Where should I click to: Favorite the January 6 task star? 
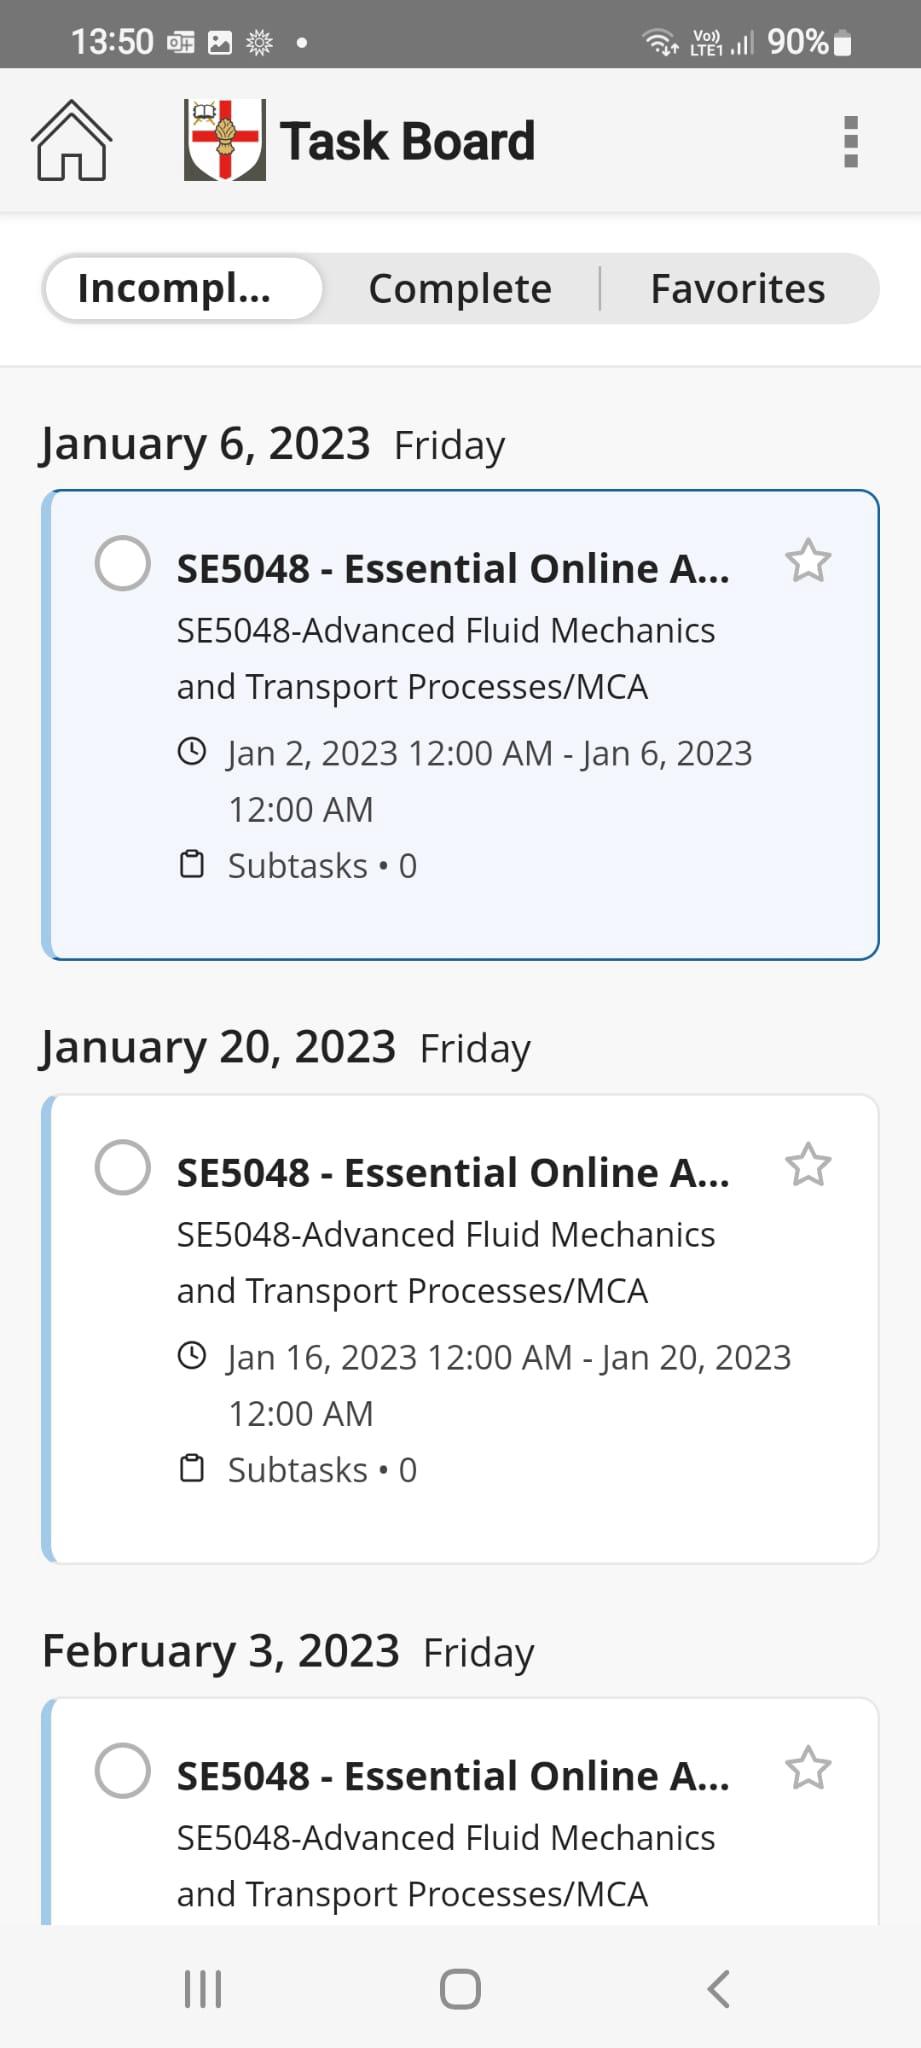(808, 561)
